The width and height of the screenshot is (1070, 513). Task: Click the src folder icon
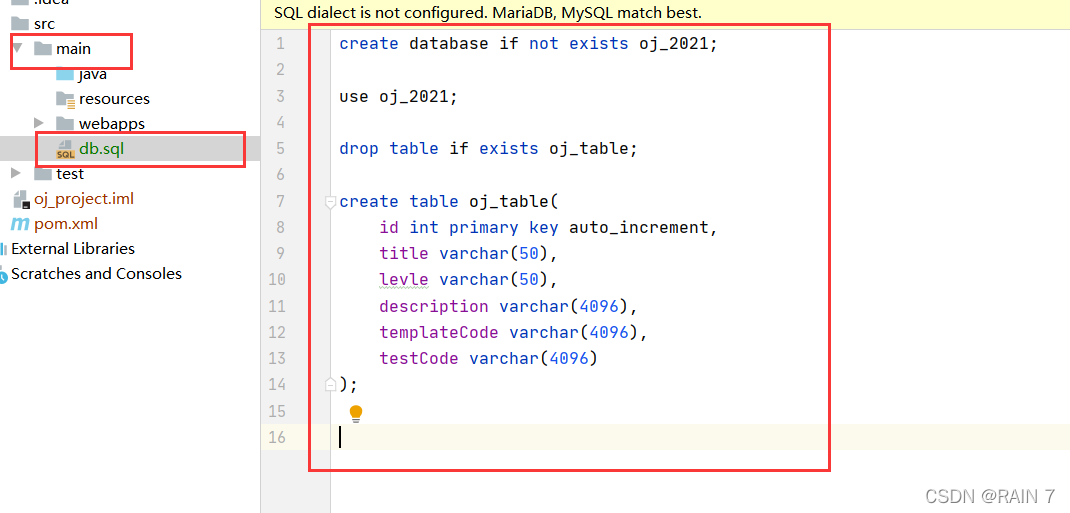click(20, 24)
